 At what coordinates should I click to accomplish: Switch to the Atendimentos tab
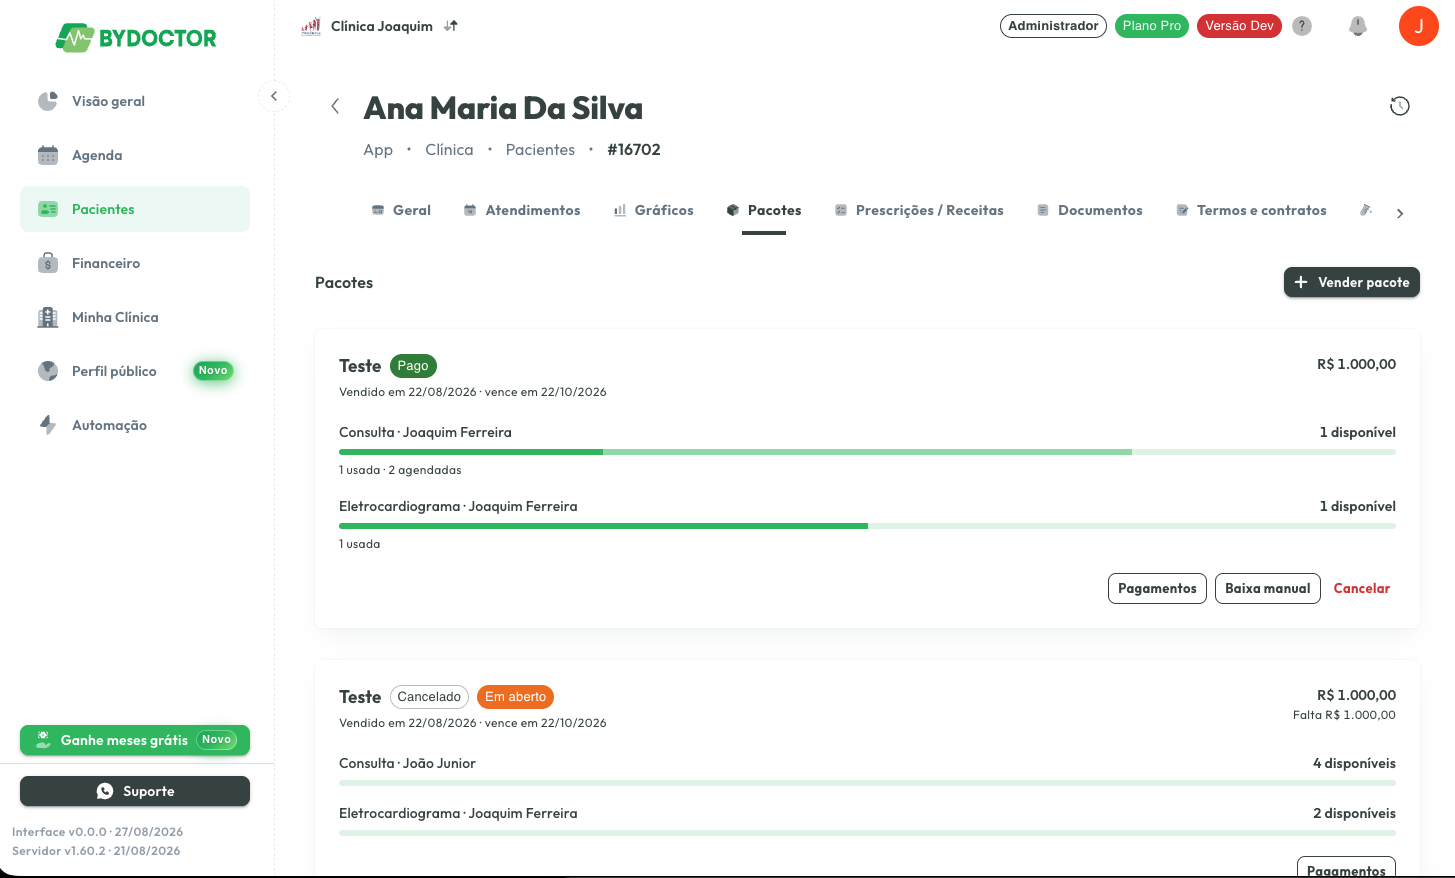(x=522, y=210)
